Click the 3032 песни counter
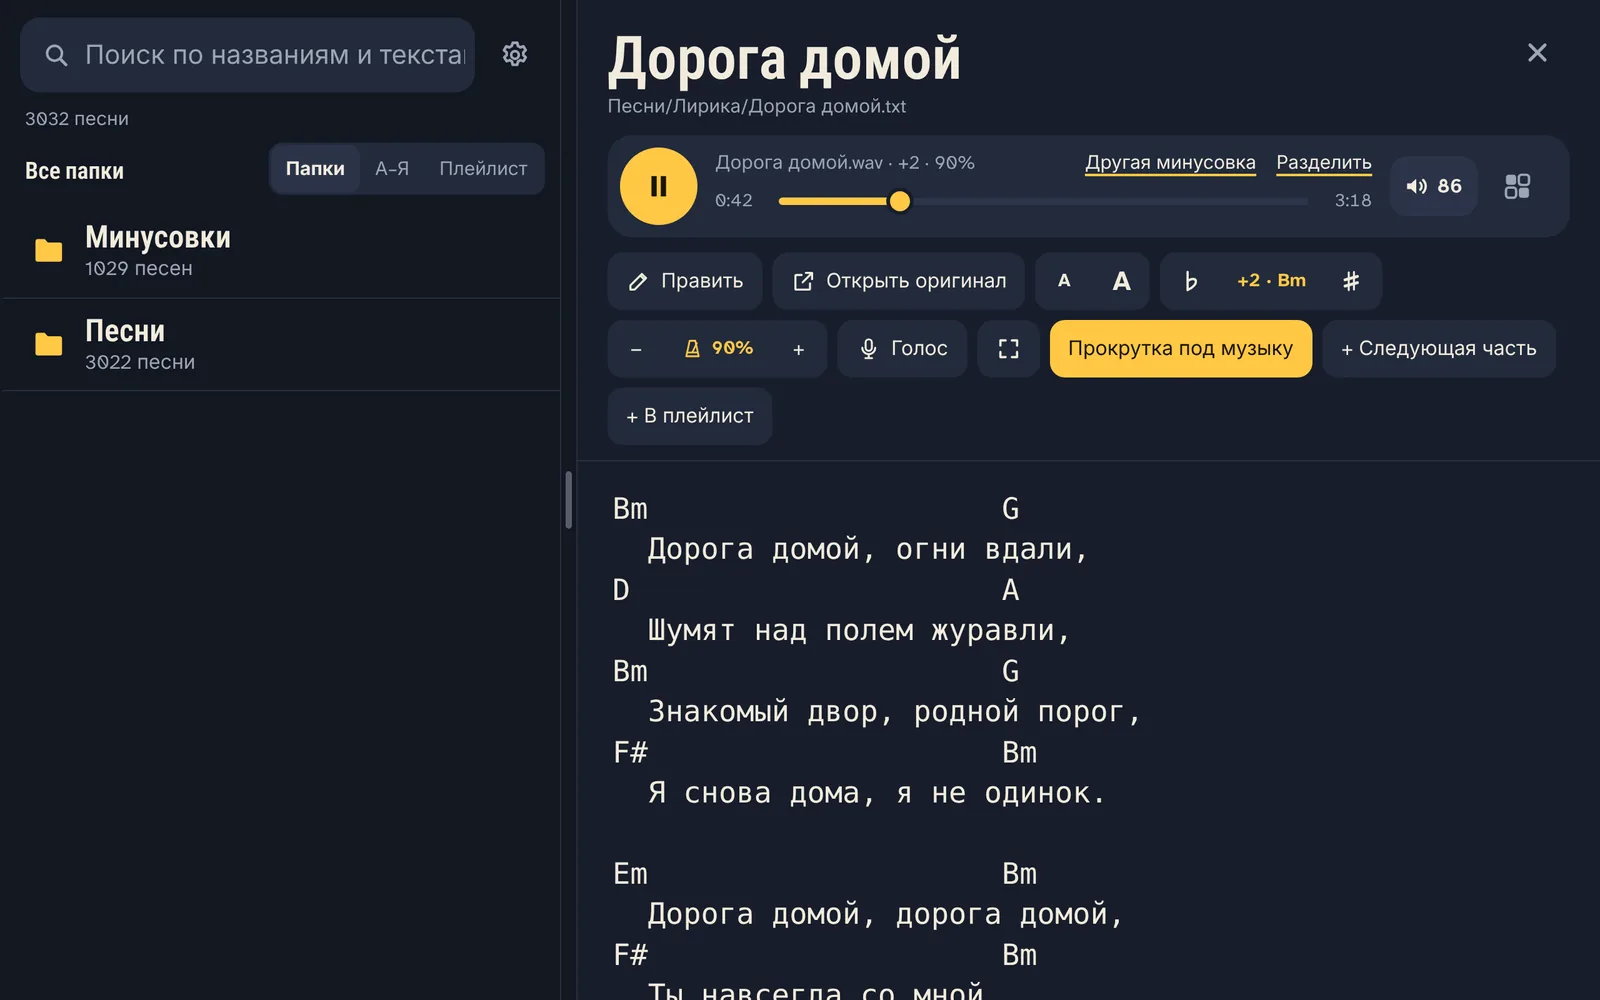This screenshot has width=1600, height=1000. pyautogui.click(x=77, y=118)
